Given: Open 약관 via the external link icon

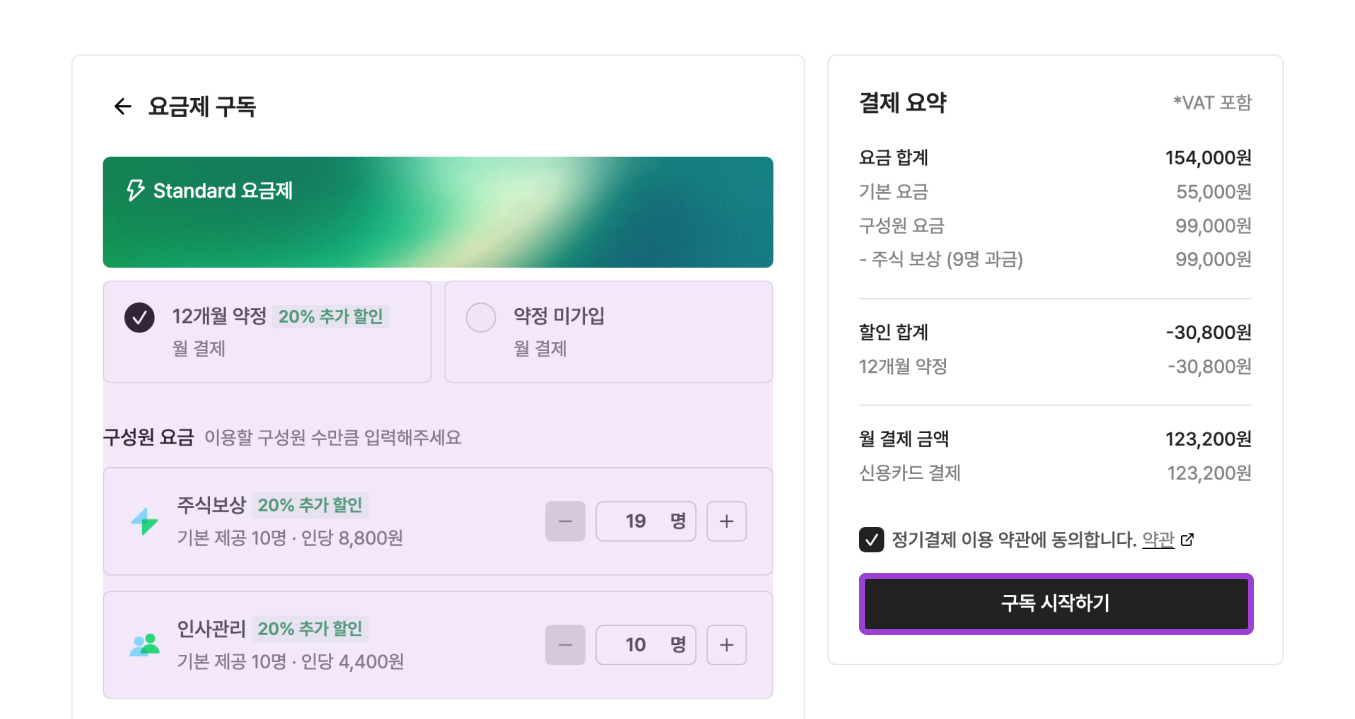Looking at the screenshot, I should point(1187,539).
